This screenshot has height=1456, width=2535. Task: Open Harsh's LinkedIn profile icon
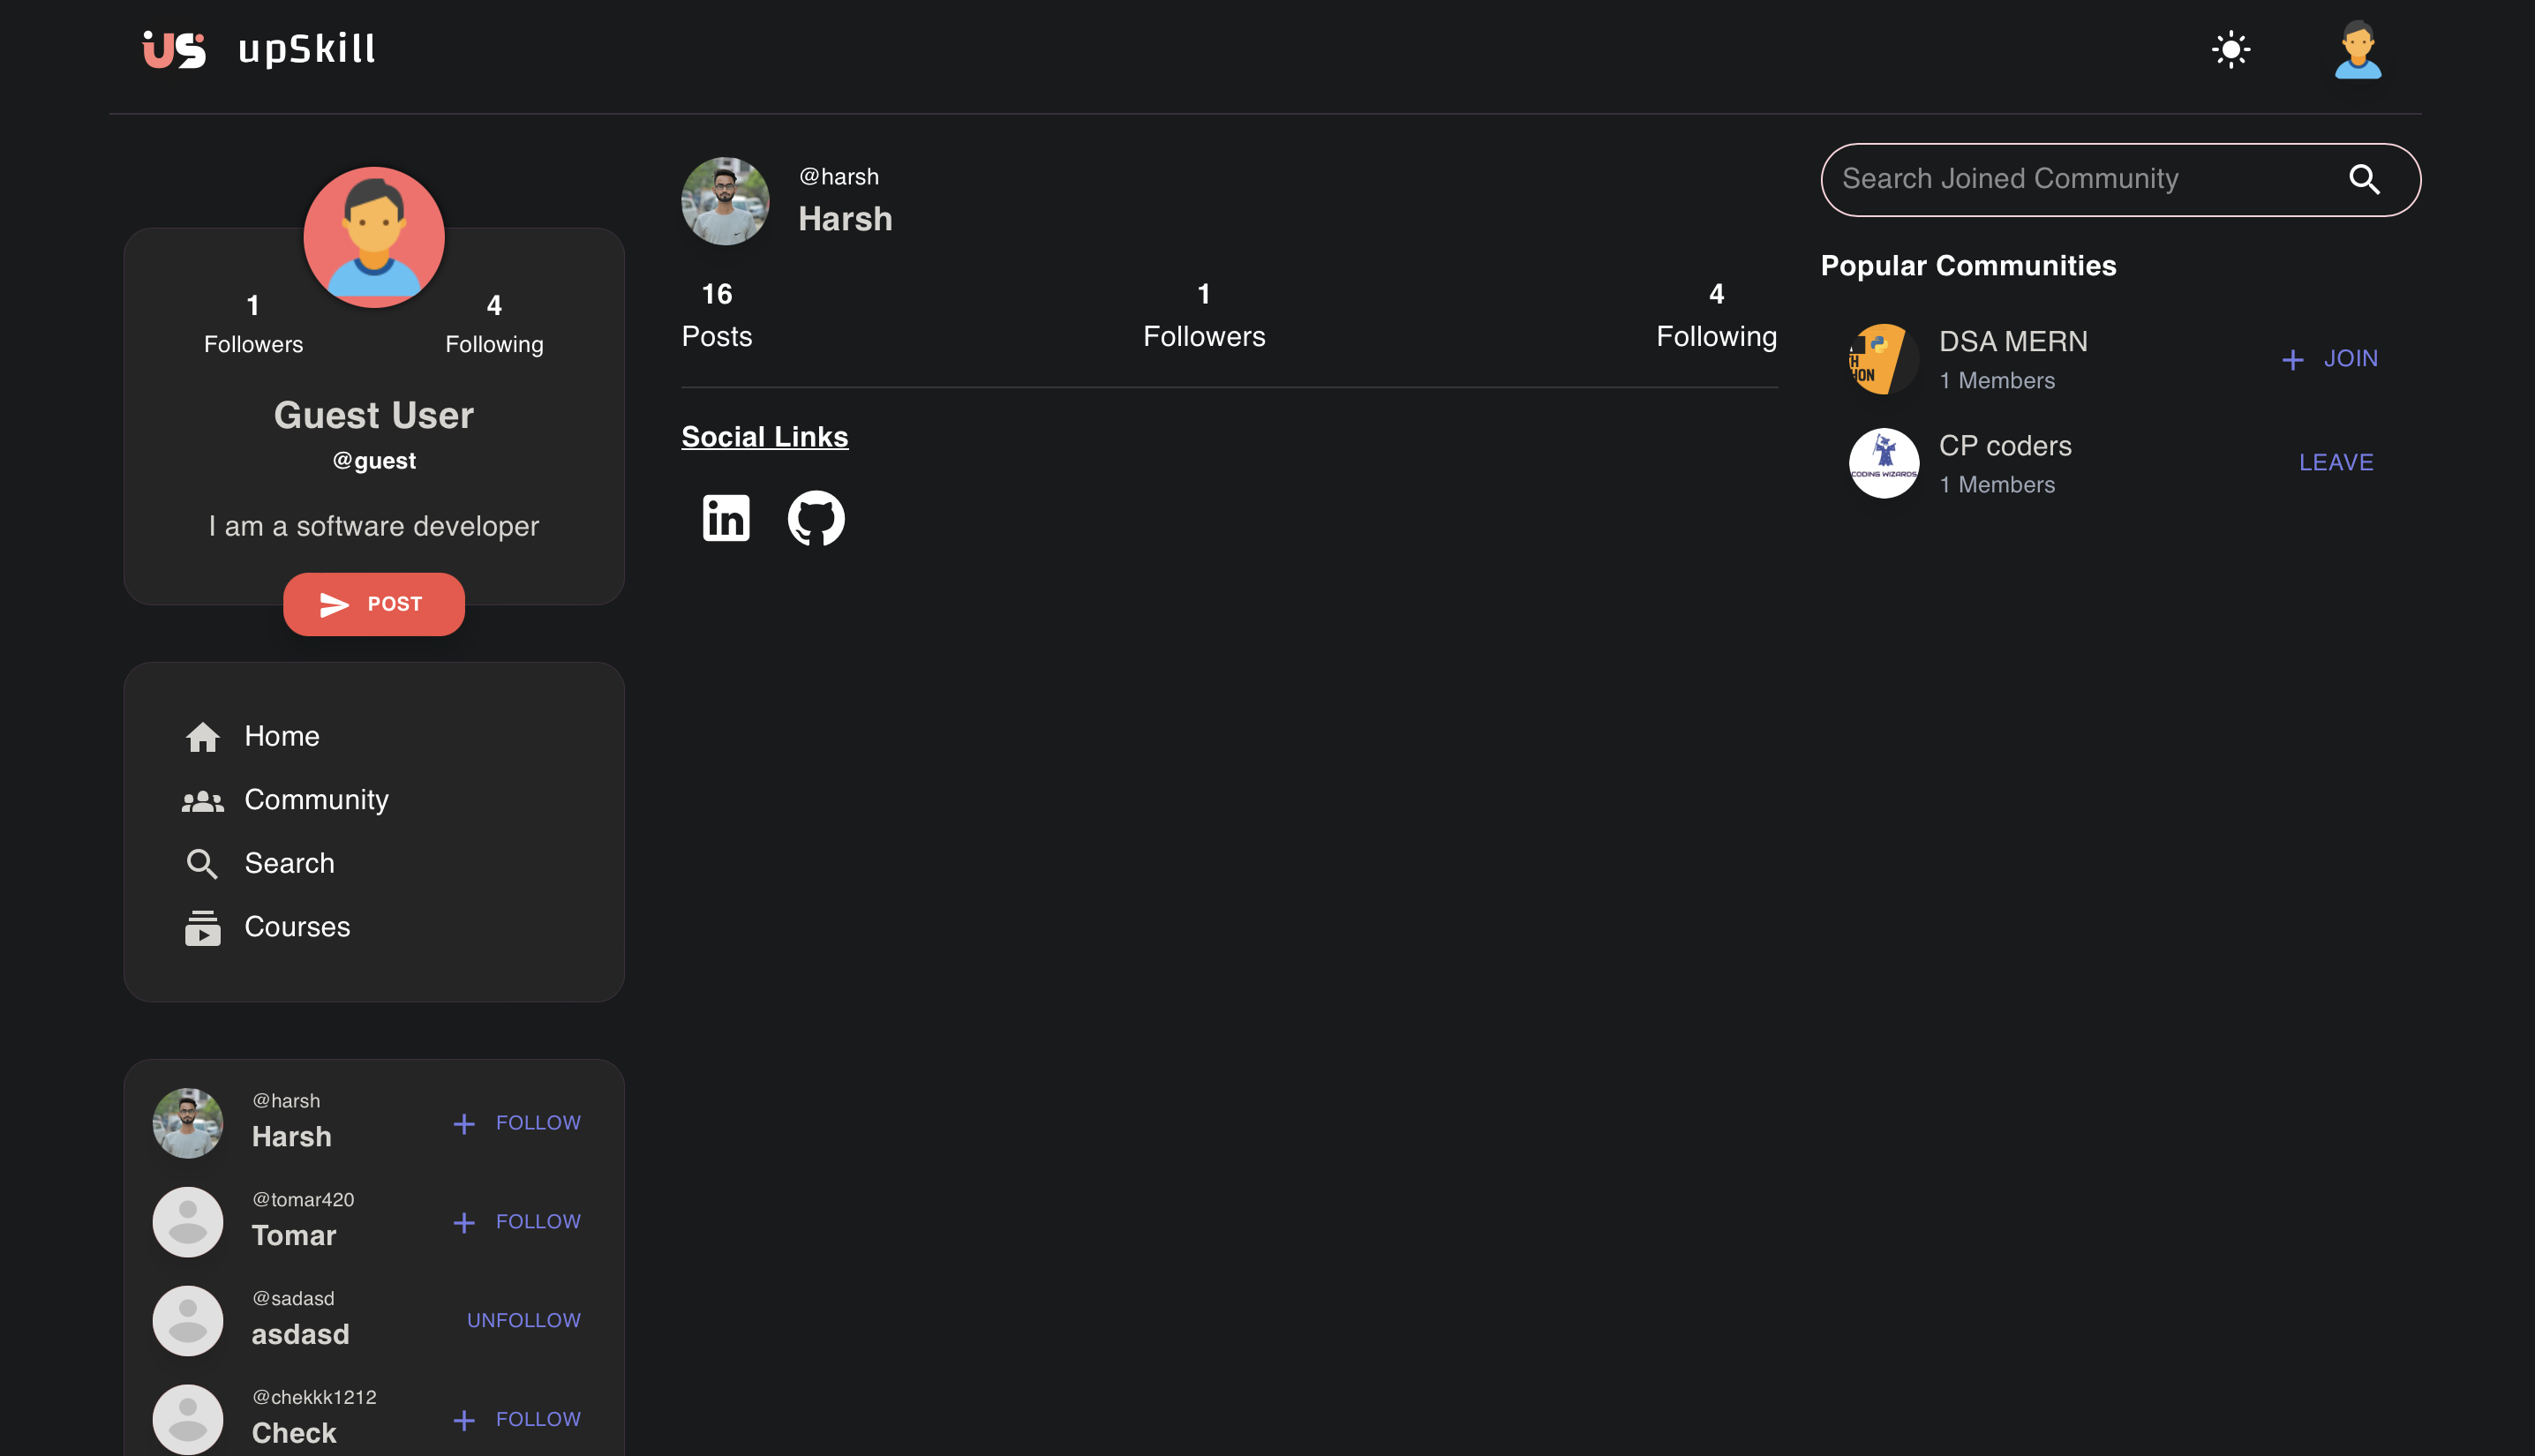(725, 518)
